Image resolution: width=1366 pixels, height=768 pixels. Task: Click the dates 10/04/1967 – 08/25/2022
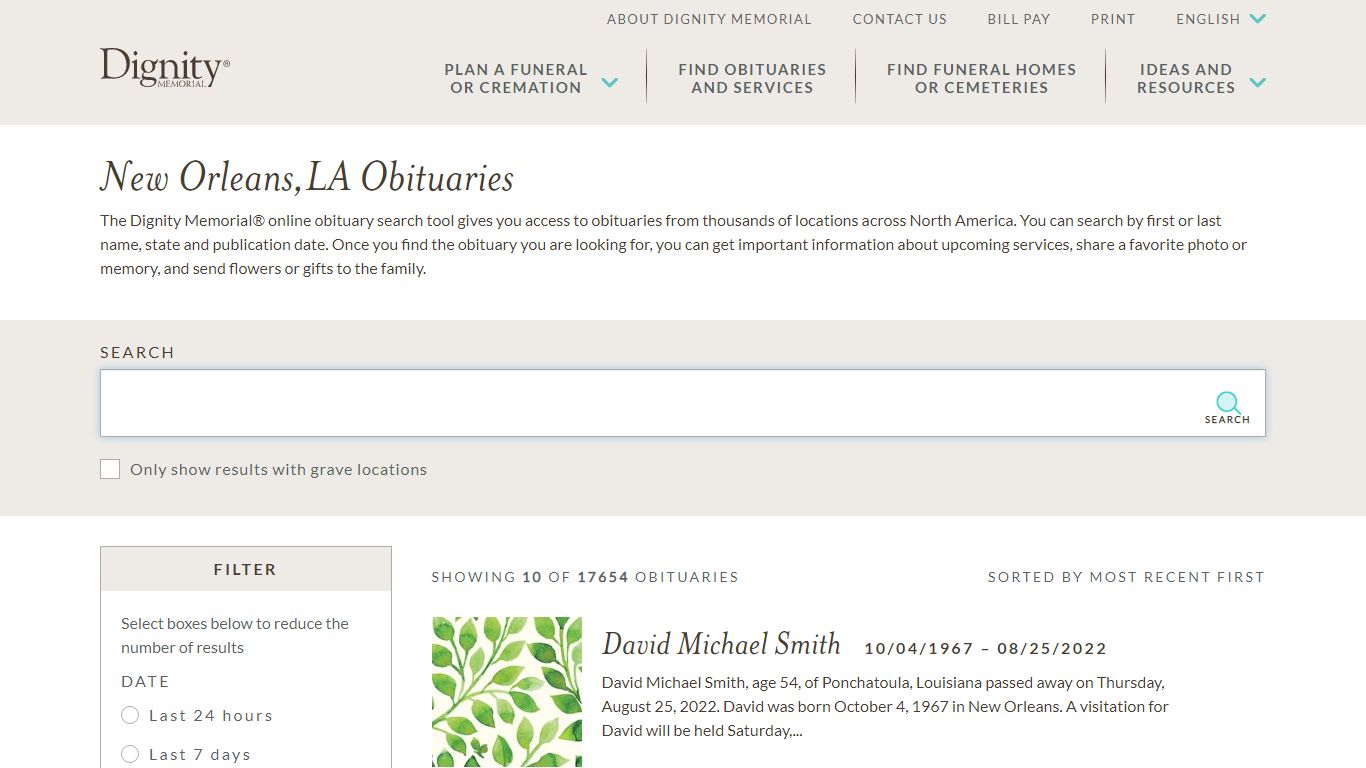point(985,648)
